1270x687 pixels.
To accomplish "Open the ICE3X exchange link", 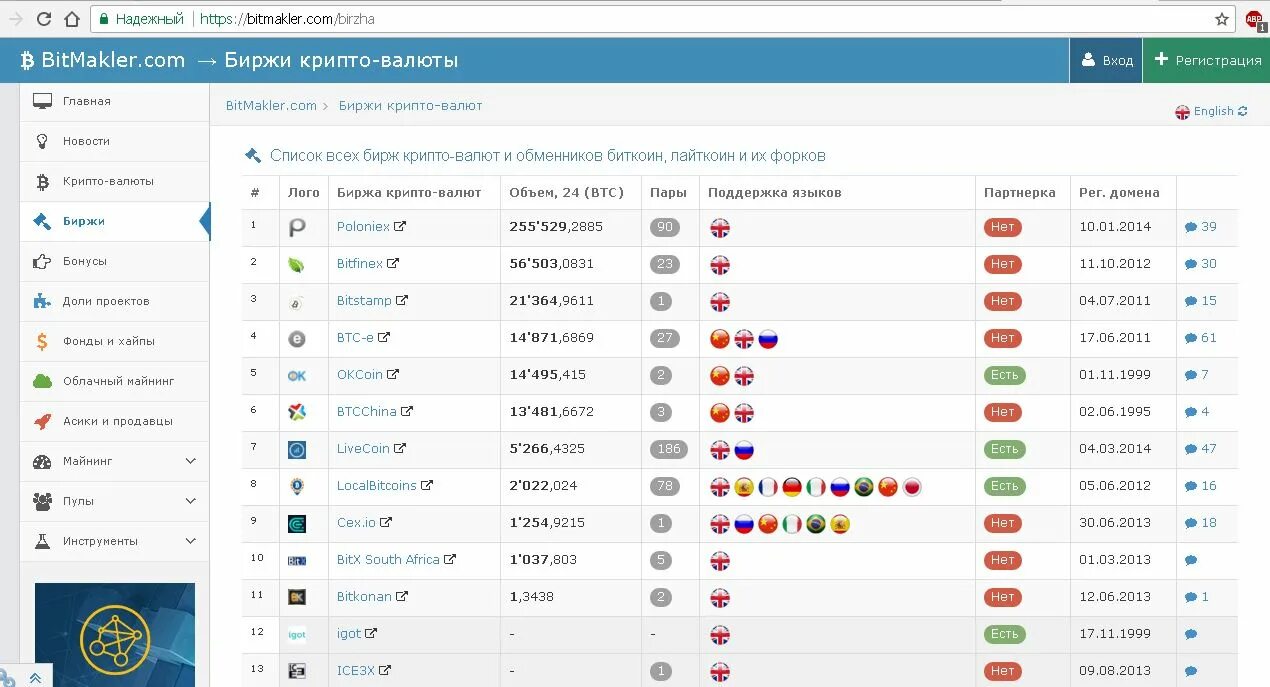I will (355, 671).
